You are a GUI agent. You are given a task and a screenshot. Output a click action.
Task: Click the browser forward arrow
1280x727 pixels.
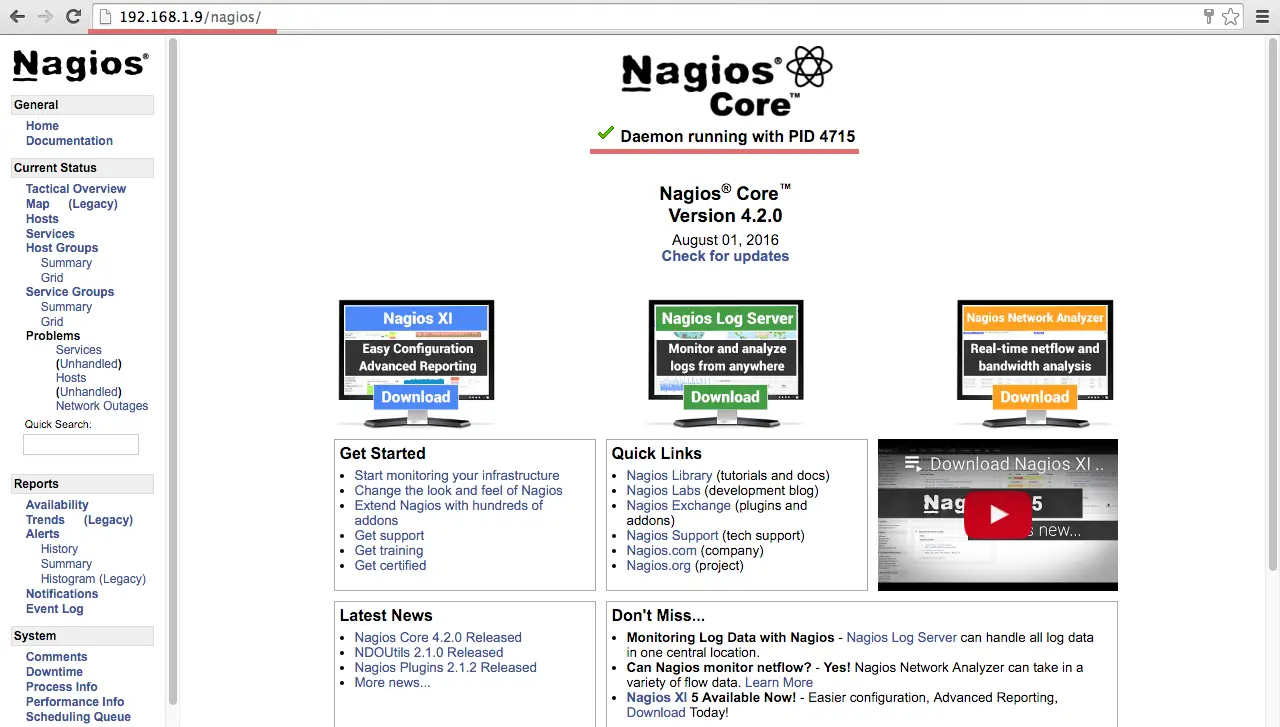[45, 17]
